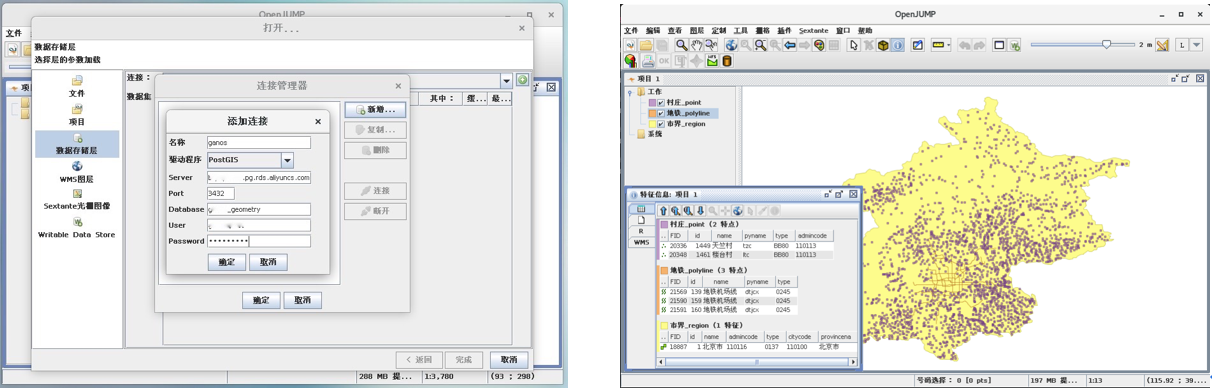Open the Sextante menu
This screenshot has width=1212, height=390.
(814, 30)
